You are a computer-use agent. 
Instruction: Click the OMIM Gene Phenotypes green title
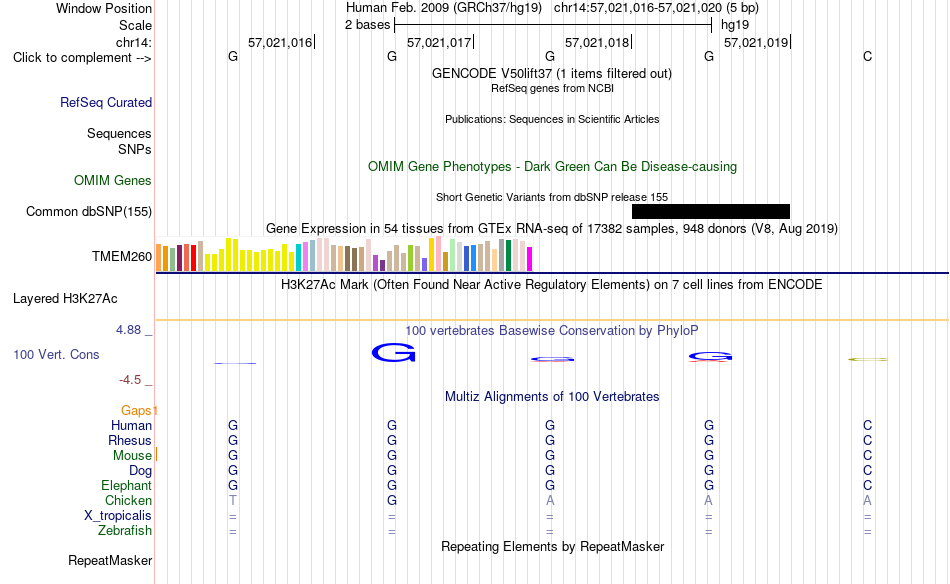click(x=553, y=167)
